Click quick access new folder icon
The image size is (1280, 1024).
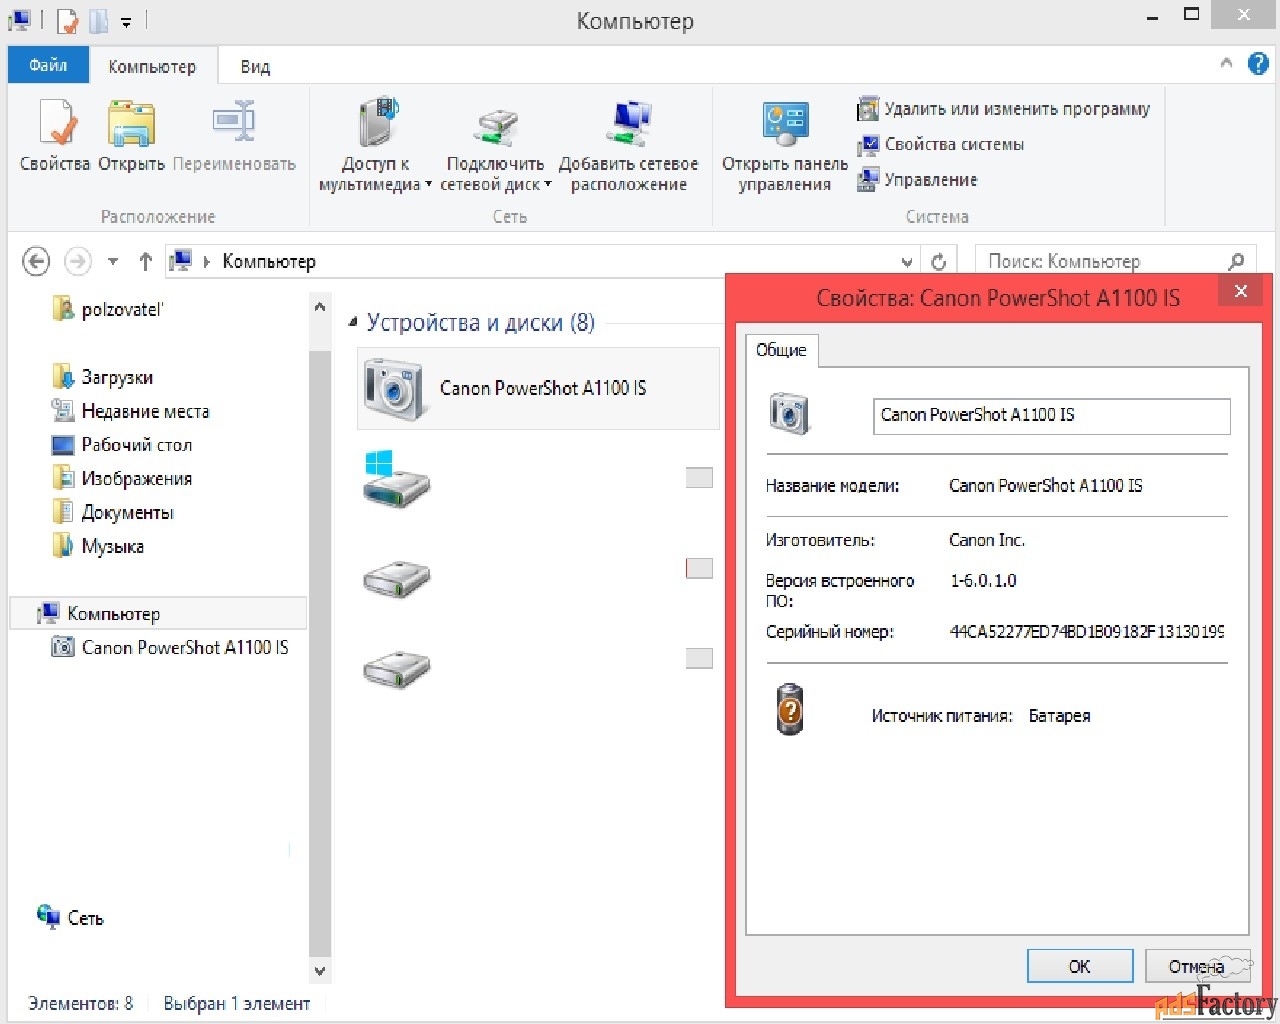[x=98, y=20]
